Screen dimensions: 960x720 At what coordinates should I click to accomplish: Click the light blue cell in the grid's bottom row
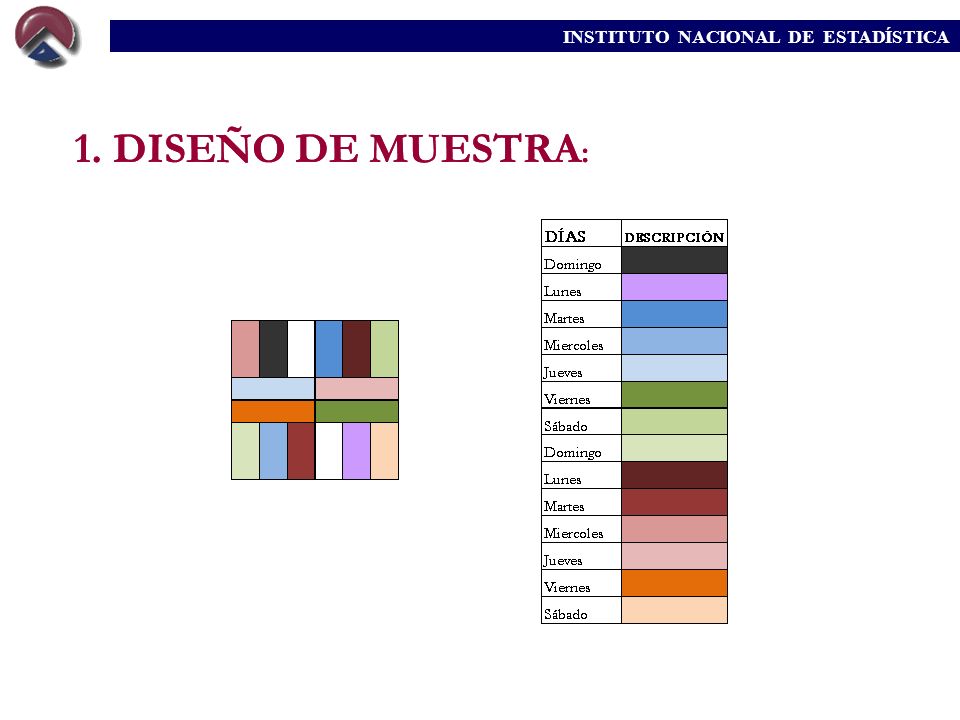point(273,451)
